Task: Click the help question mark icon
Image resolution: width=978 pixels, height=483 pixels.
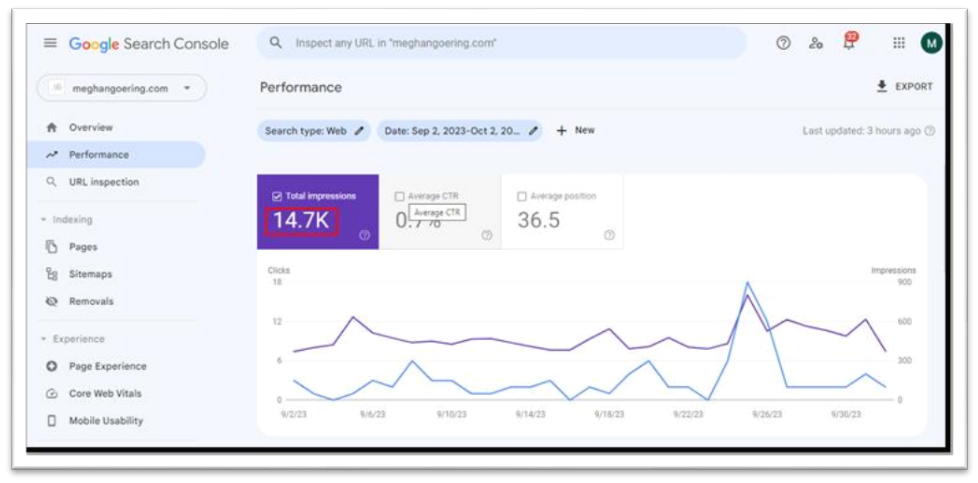Action: click(x=783, y=43)
